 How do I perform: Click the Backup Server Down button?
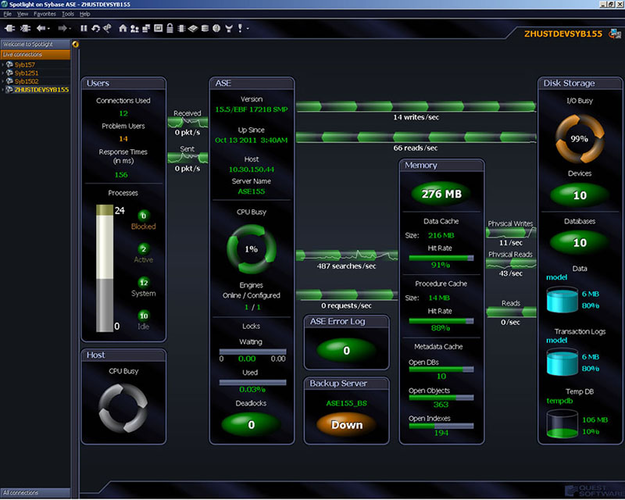(347, 425)
